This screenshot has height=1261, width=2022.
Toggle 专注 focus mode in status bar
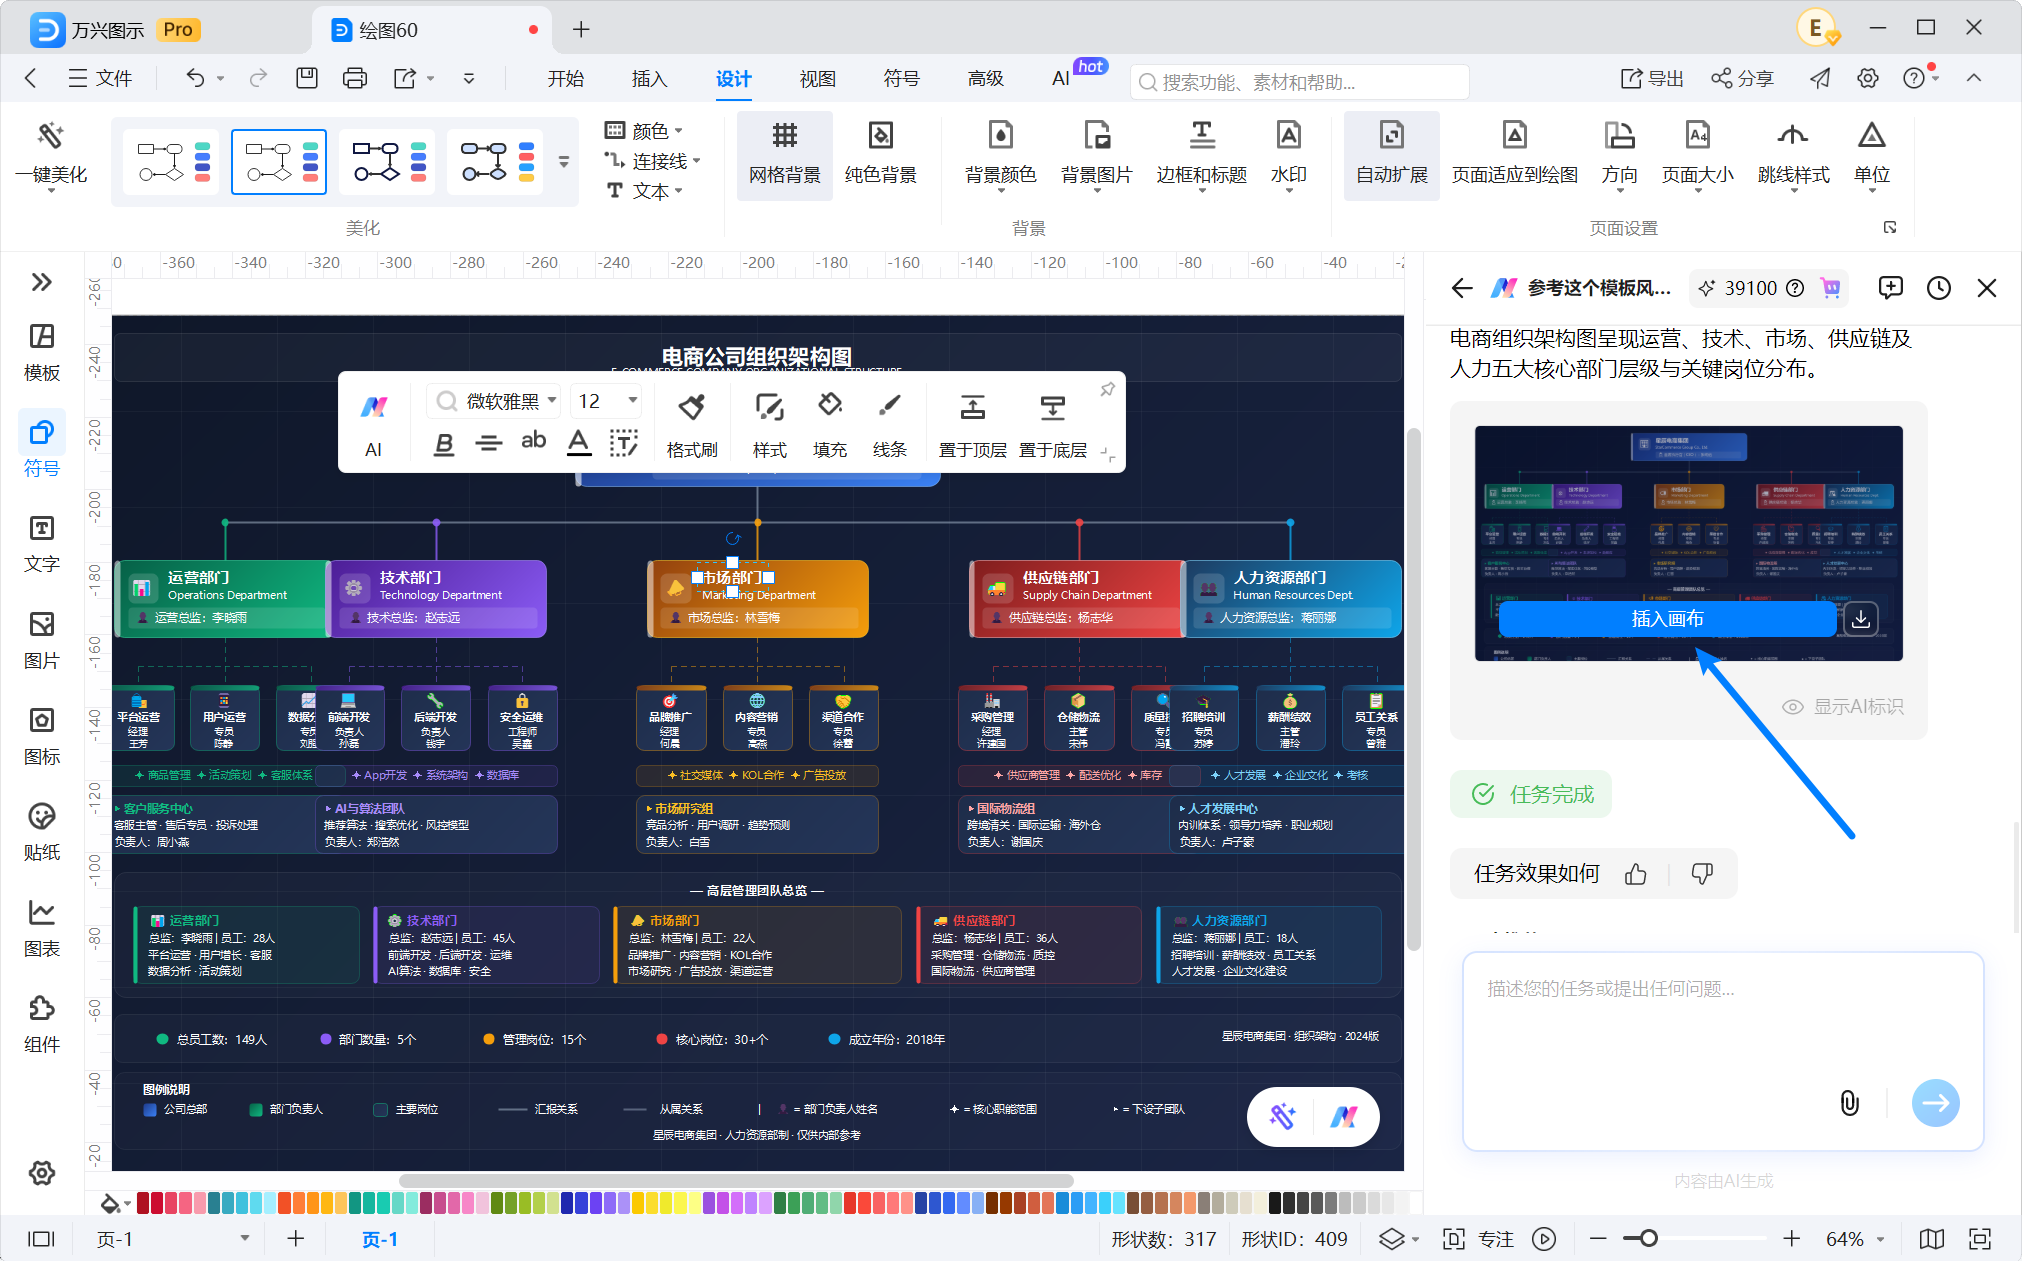(1480, 1239)
